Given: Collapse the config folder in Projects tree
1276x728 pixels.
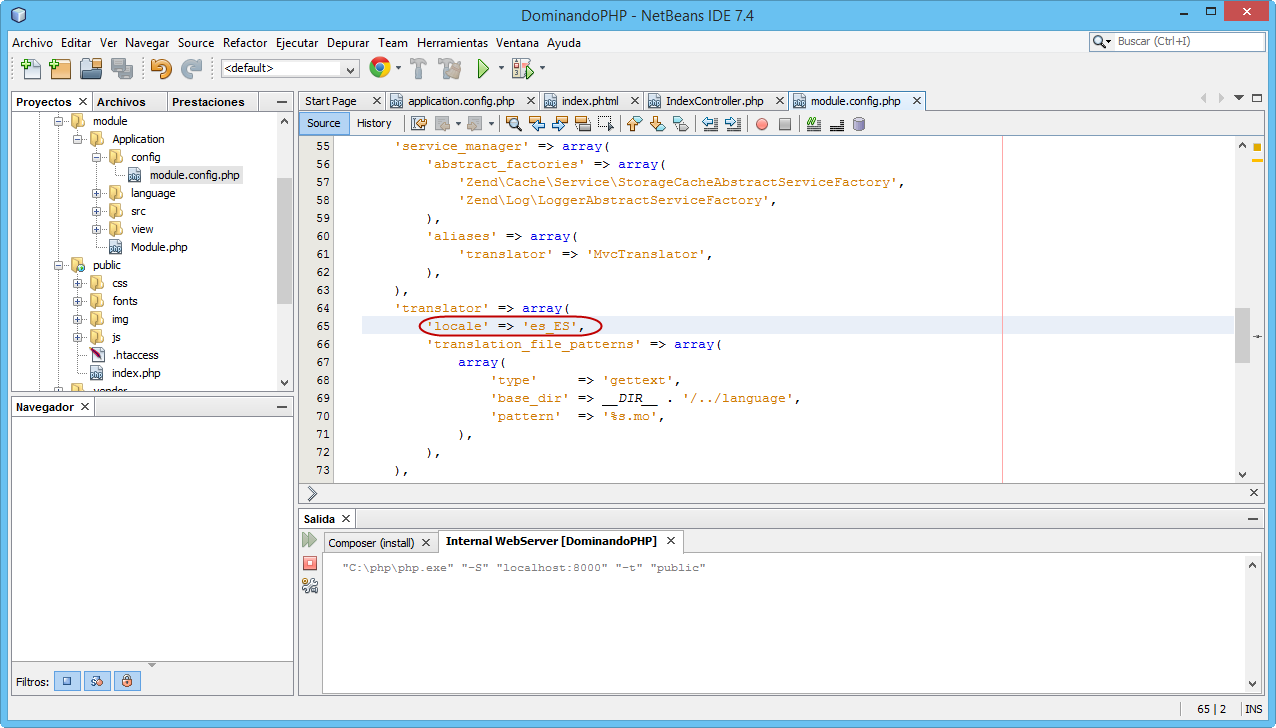Looking at the screenshot, I should [95, 157].
